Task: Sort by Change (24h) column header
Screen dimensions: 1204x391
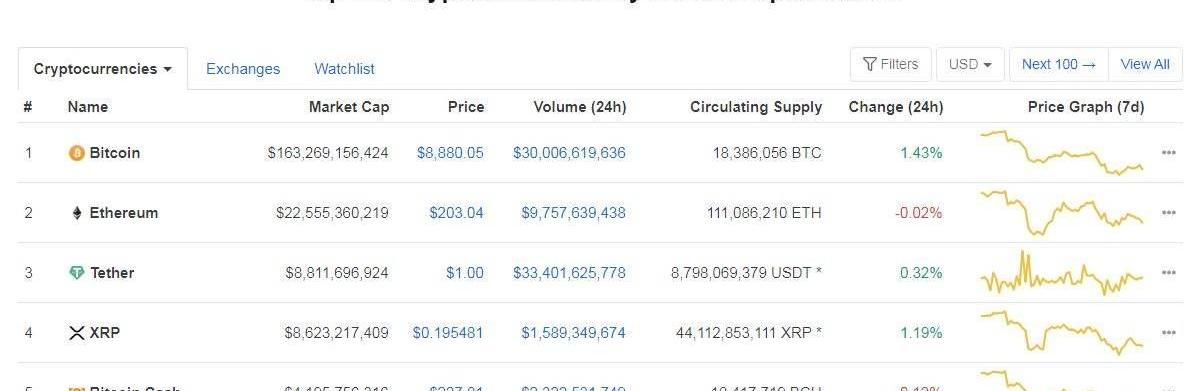Action: pos(896,107)
